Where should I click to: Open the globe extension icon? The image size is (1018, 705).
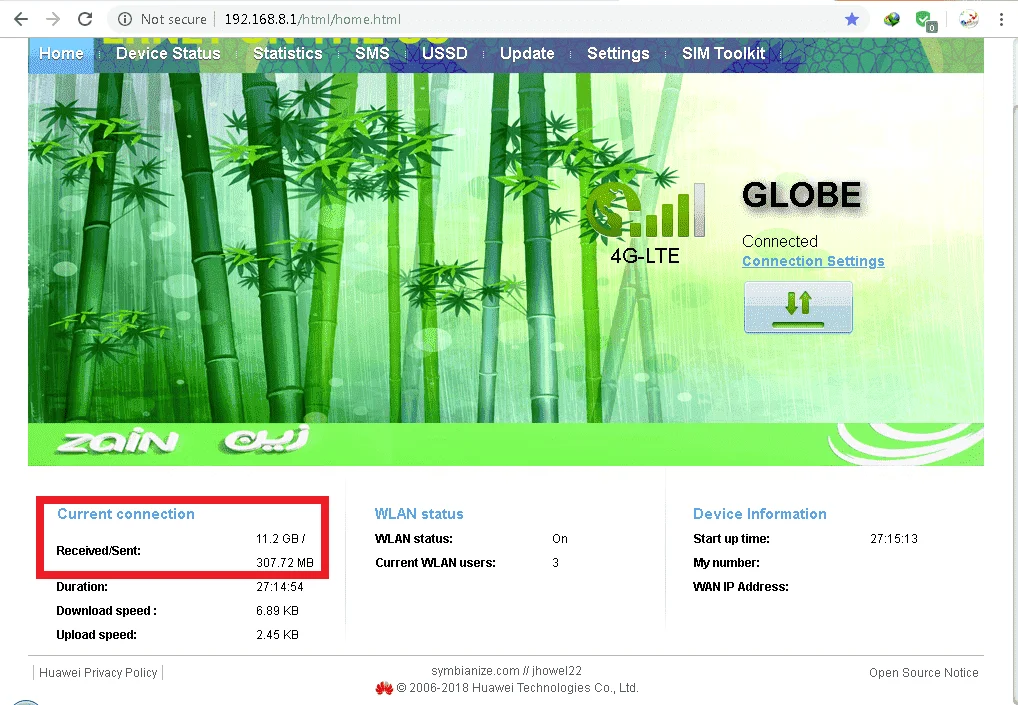[891, 19]
